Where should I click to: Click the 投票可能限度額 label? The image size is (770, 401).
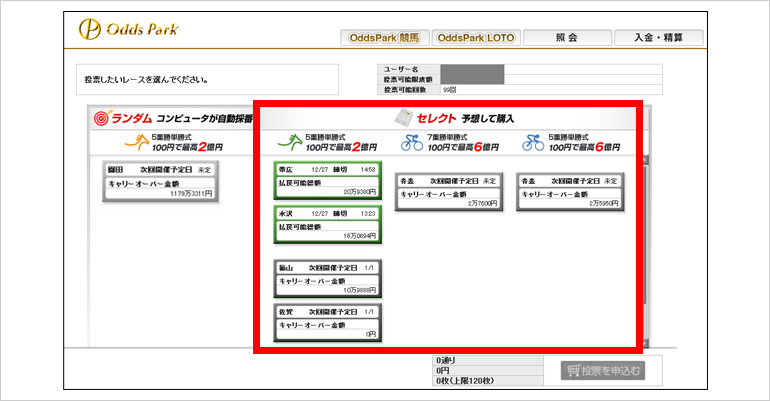tap(408, 80)
